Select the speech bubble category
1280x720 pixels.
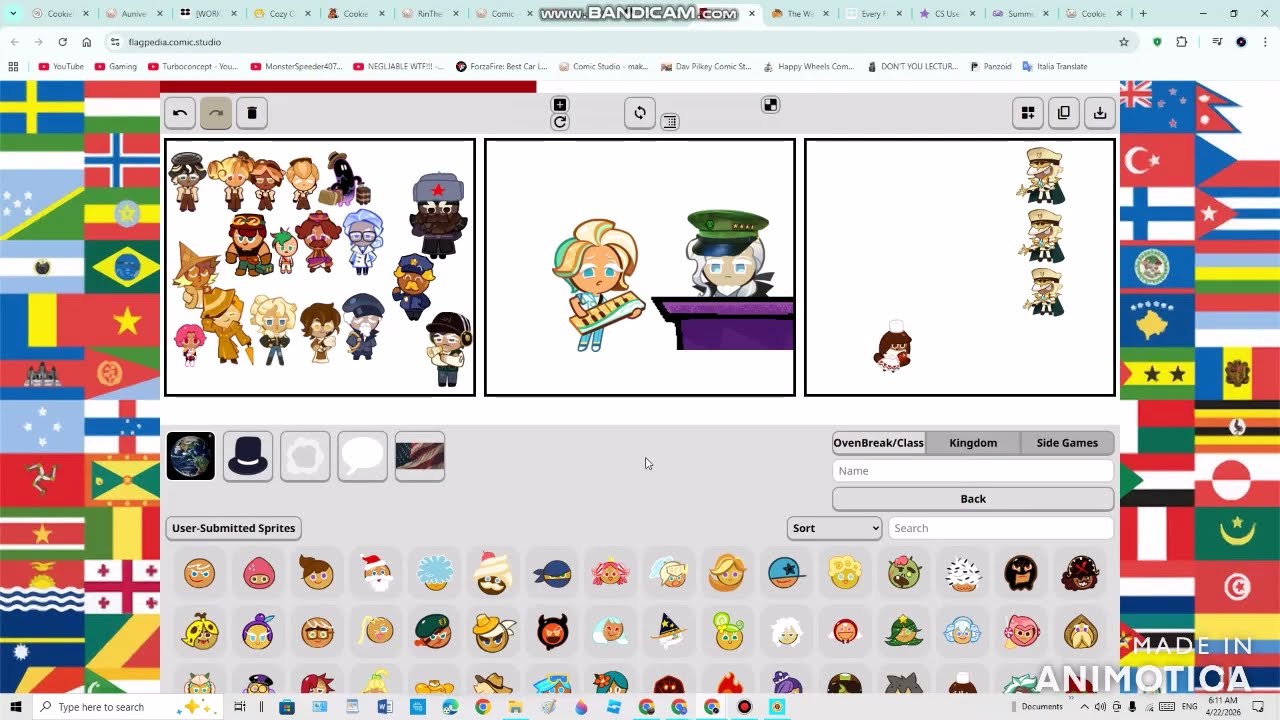(362, 456)
